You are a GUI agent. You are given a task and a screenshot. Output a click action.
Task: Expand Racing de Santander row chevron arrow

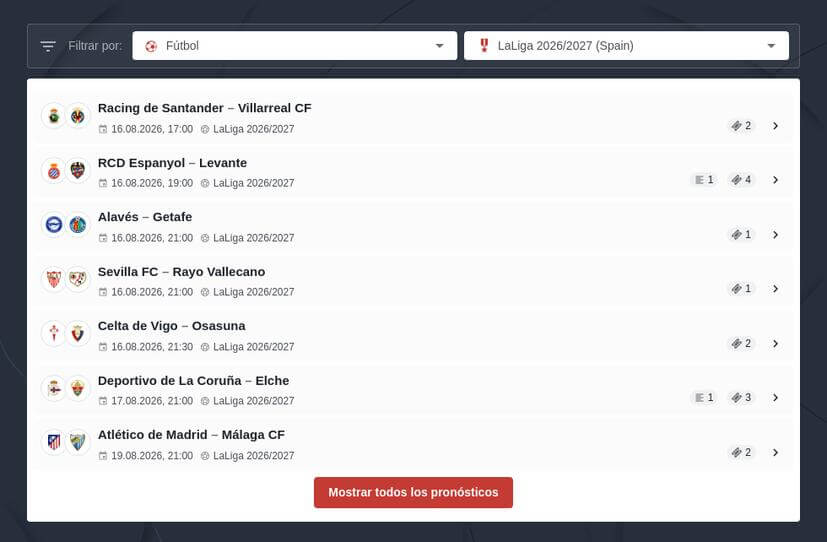coord(775,126)
